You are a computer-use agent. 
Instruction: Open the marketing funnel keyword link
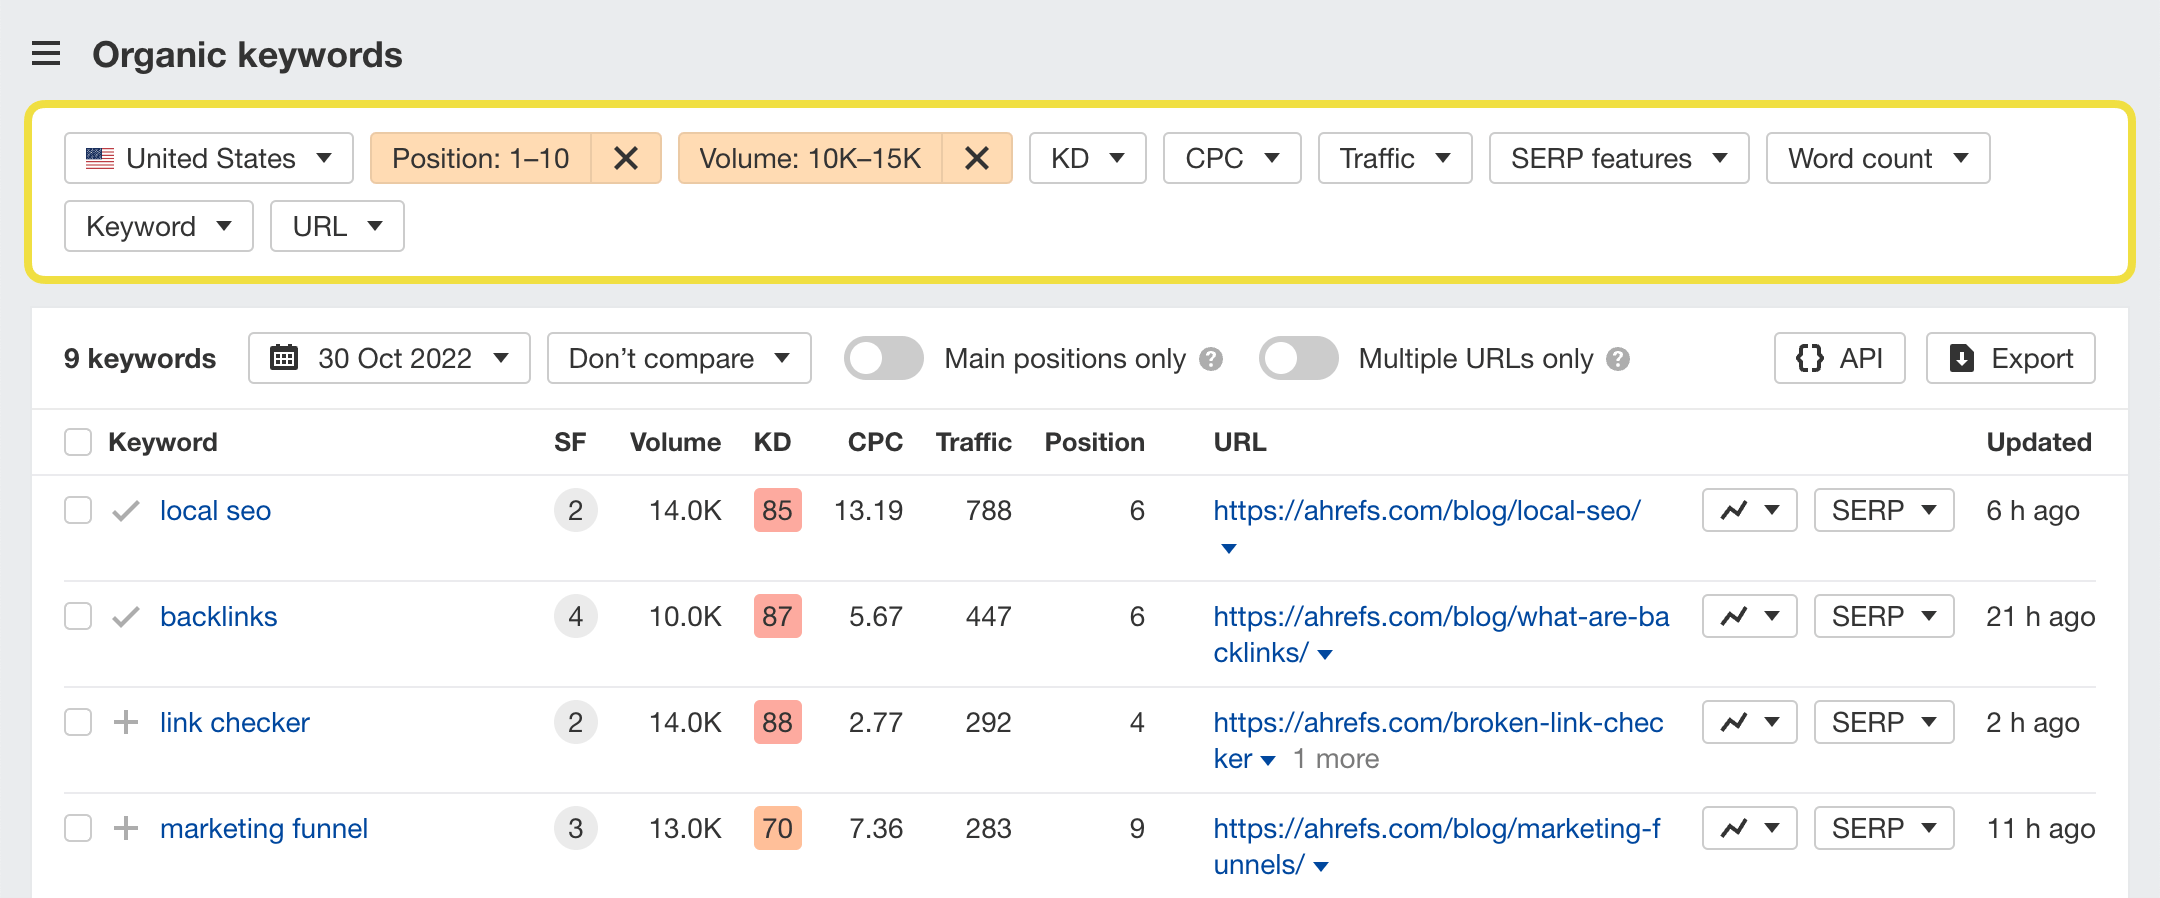tap(264, 828)
